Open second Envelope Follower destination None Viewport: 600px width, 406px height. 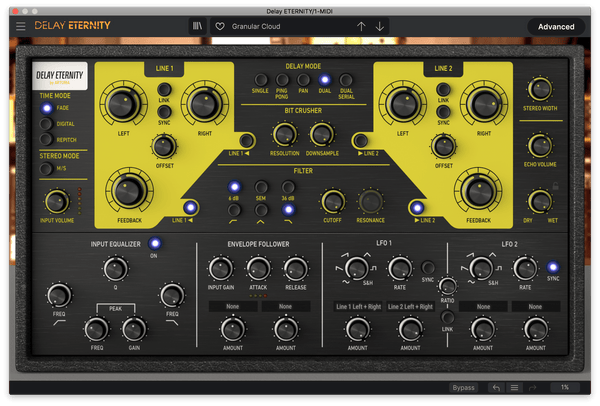tap(285, 307)
